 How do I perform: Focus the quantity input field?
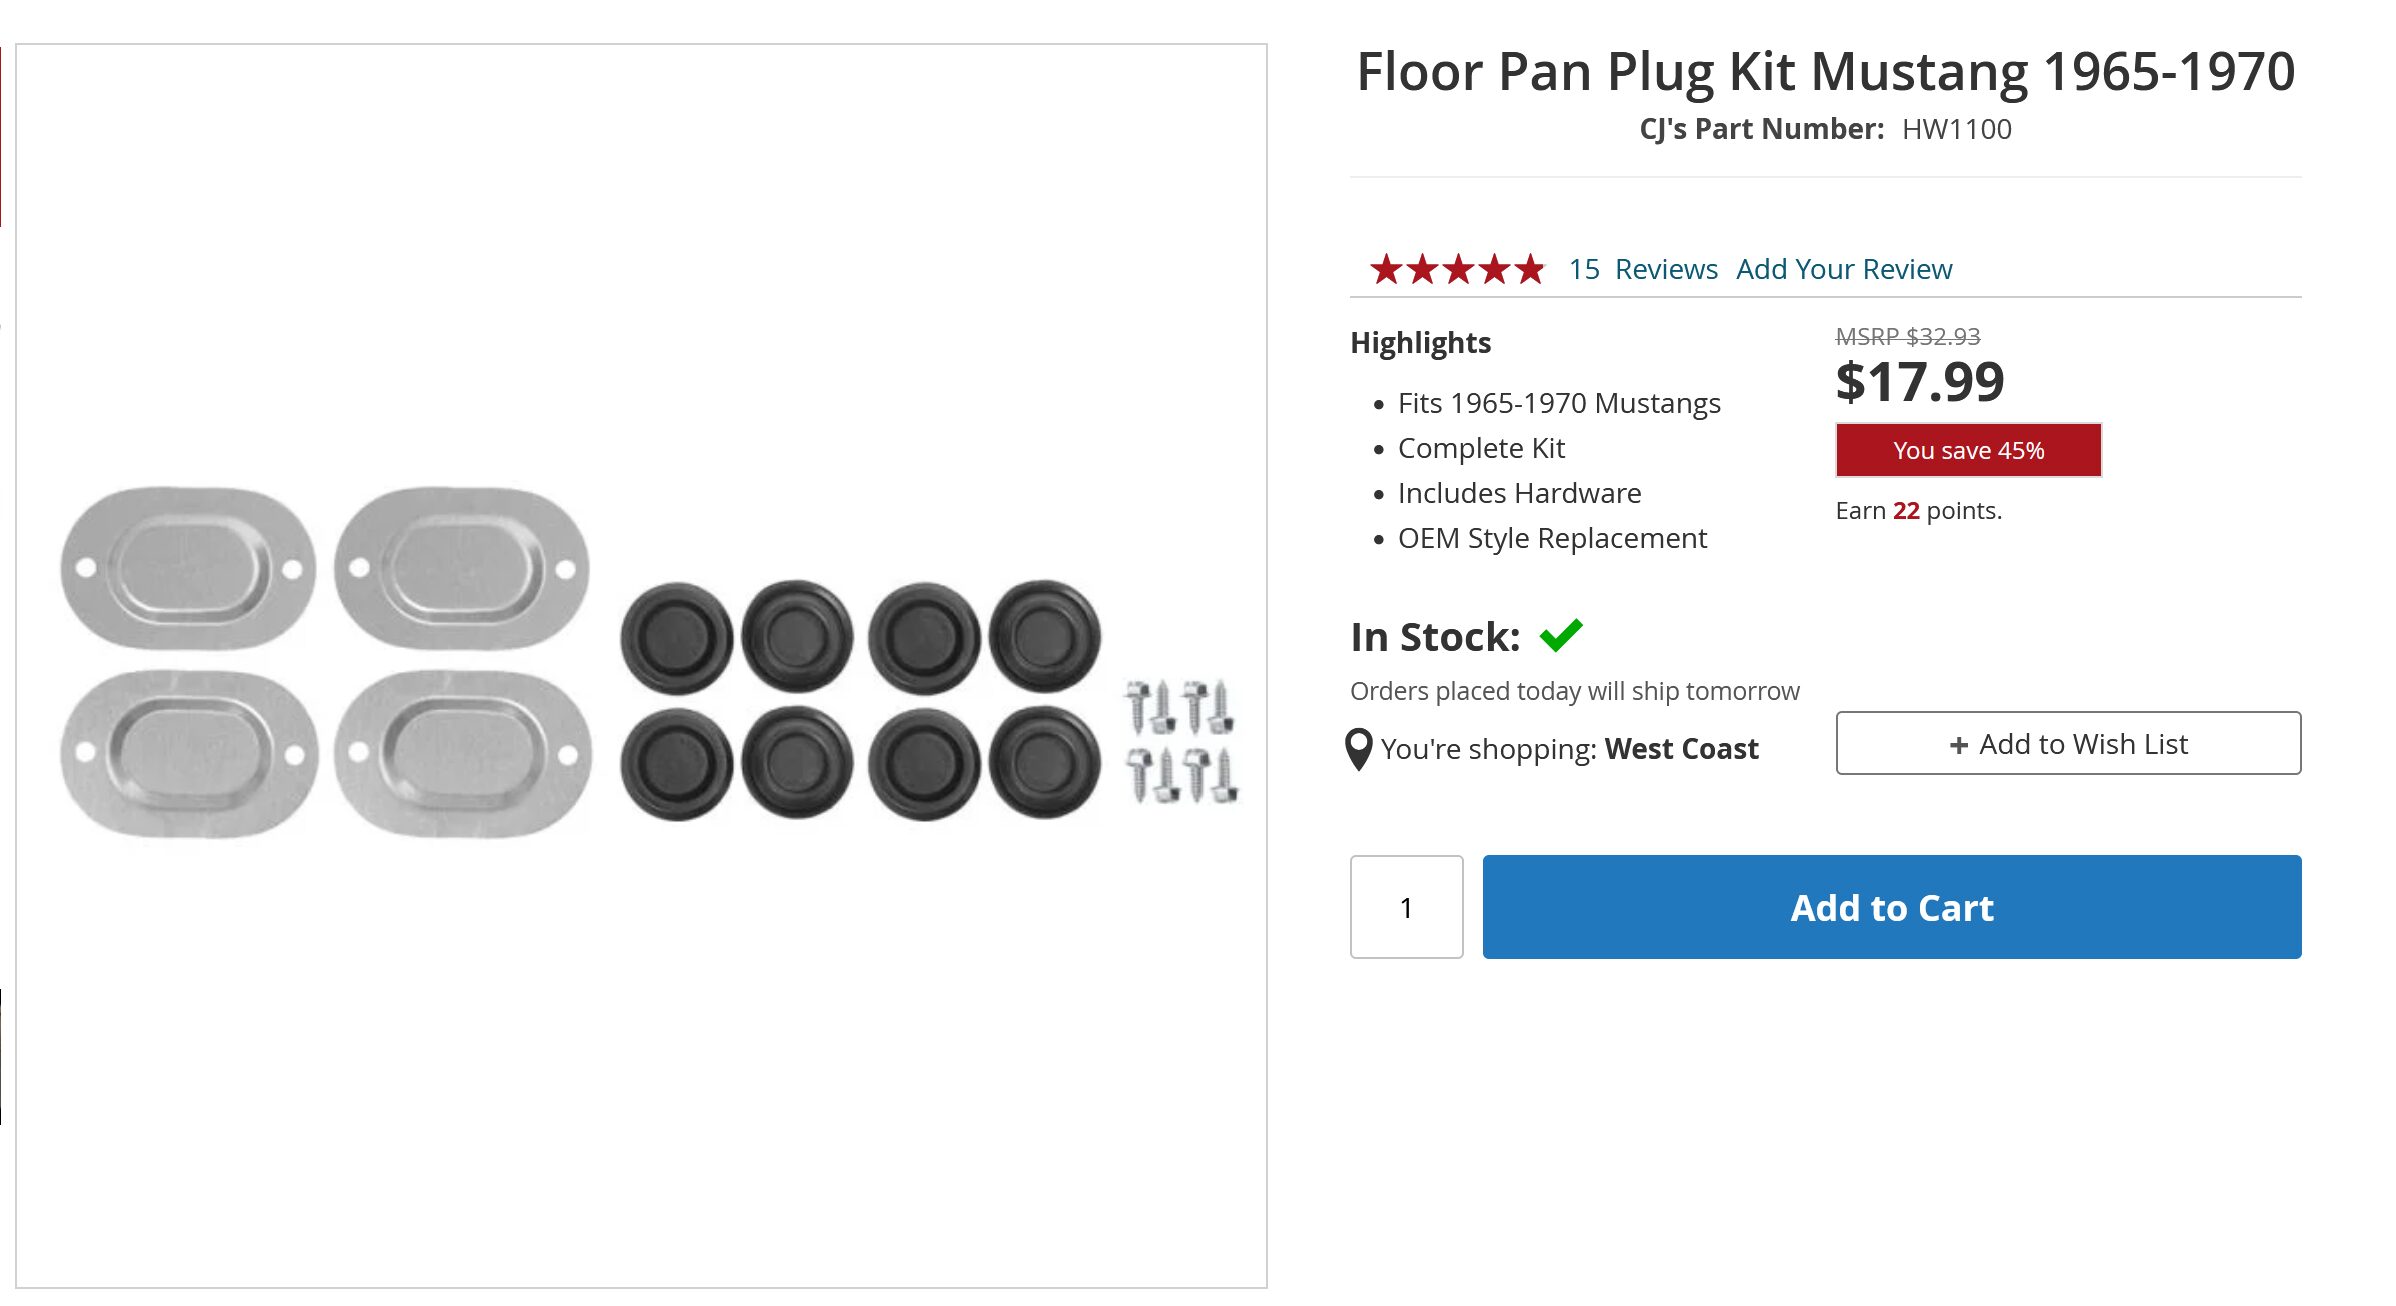coord(1406,907)
